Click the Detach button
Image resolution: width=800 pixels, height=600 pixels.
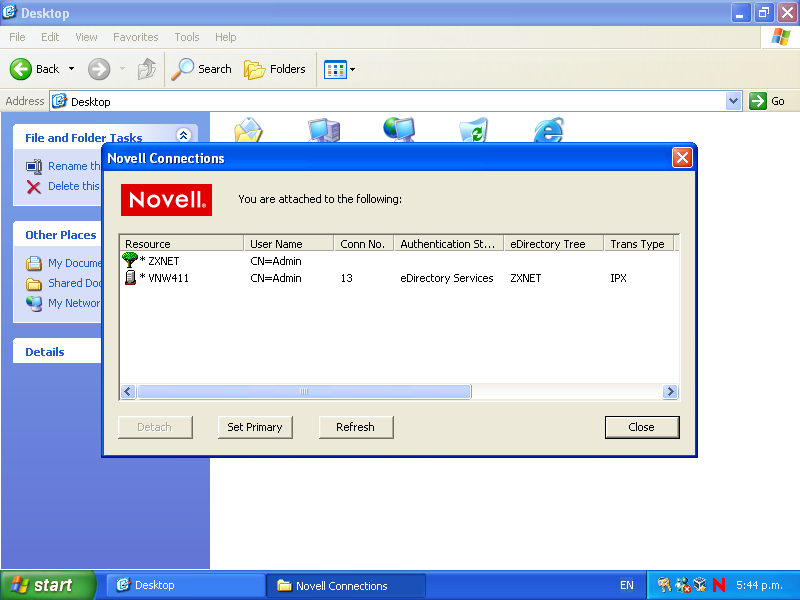(x=155, y=427)
